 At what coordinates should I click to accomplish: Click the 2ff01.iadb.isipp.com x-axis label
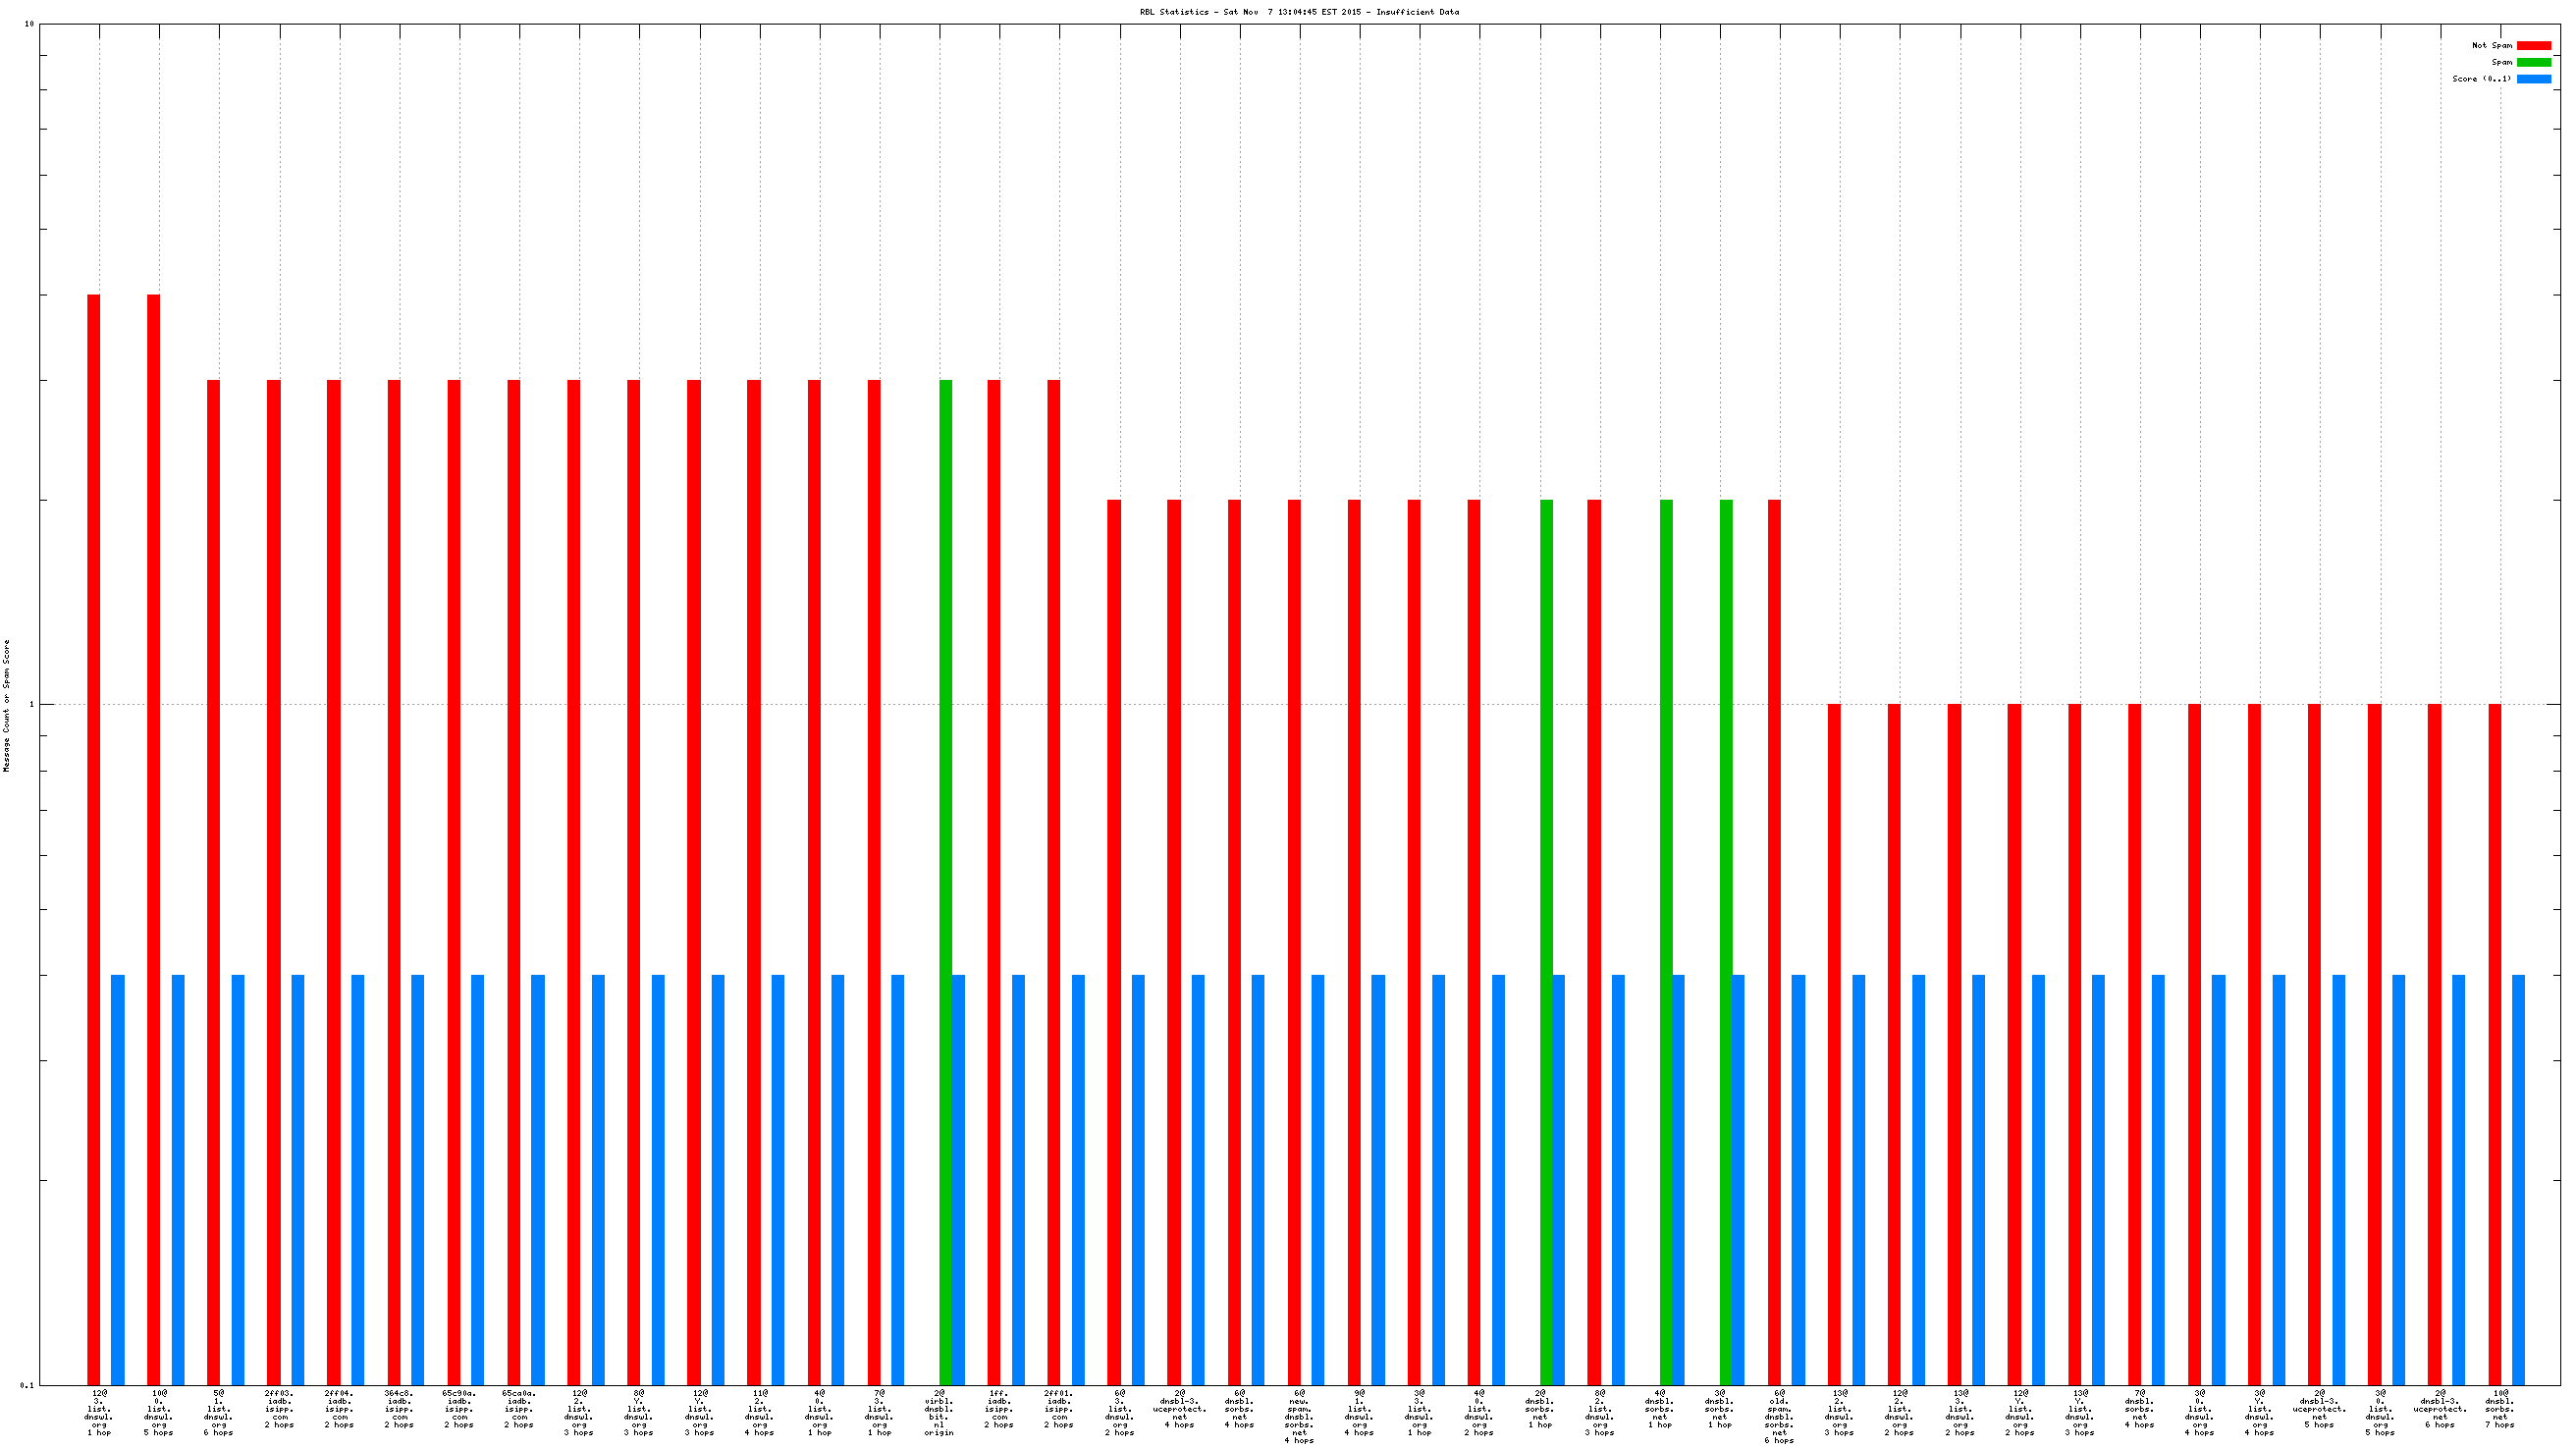tap(1059, 1408)
